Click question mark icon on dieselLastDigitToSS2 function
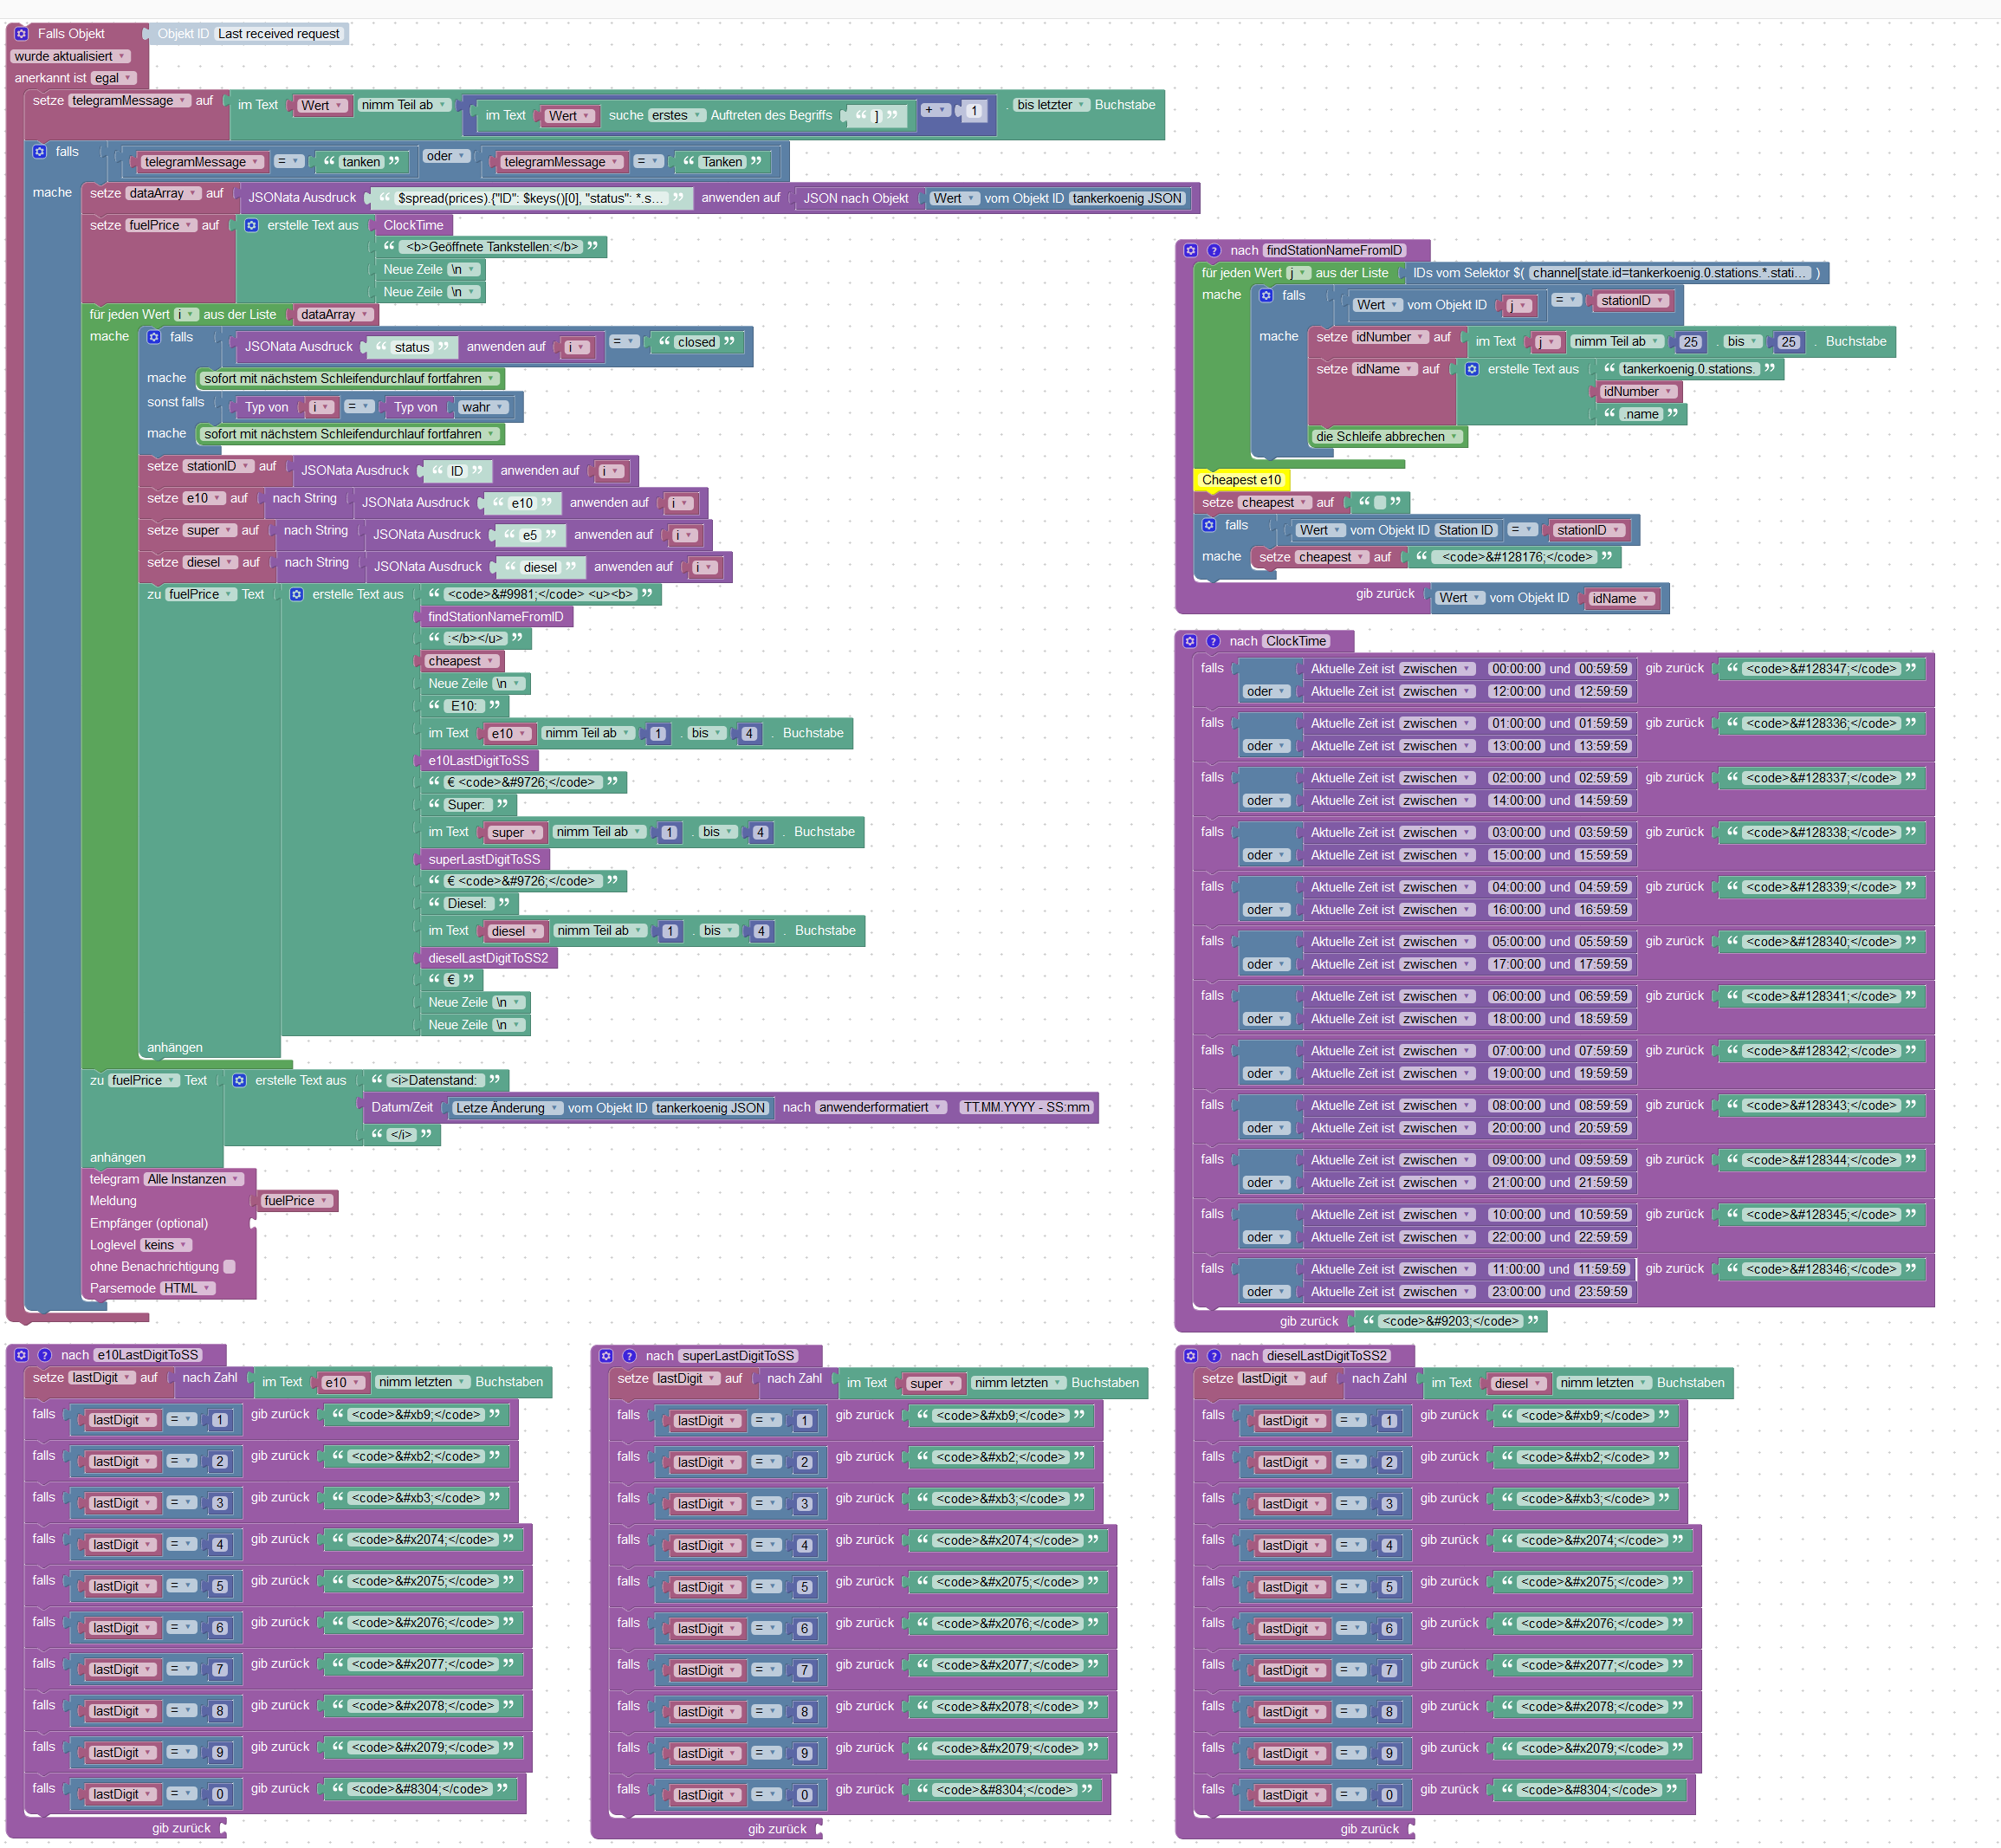Viewport: 2001px width, 1848px height. 1214,1356
